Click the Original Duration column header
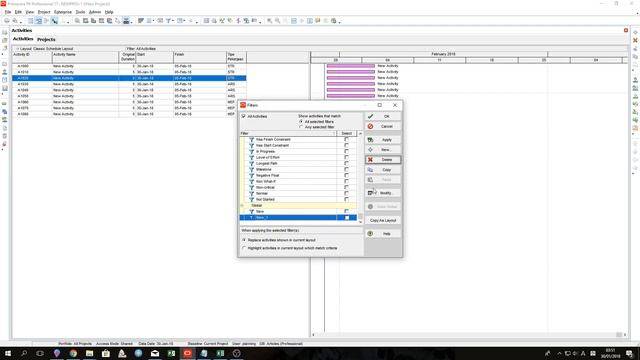Viewport: 640px width, 360px height. click(x=127, y=57)
